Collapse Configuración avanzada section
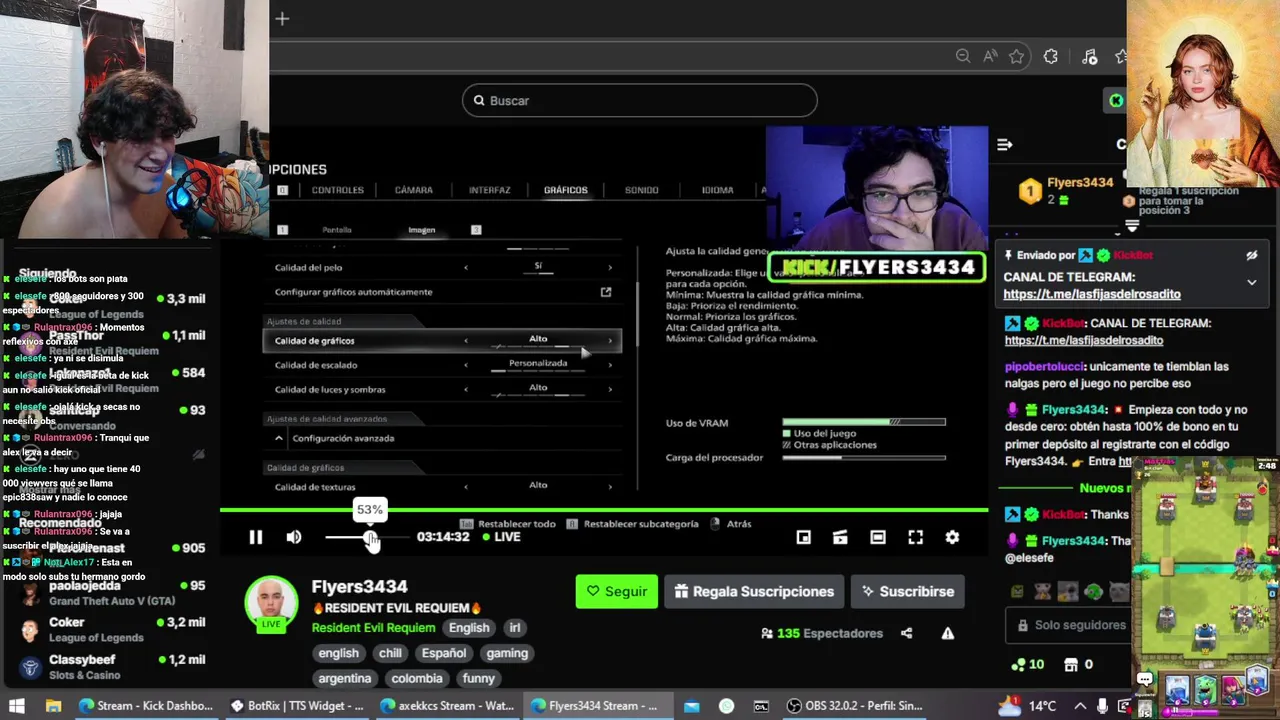The height and width of the screenshot is (720, 1280). click(279, 438)
